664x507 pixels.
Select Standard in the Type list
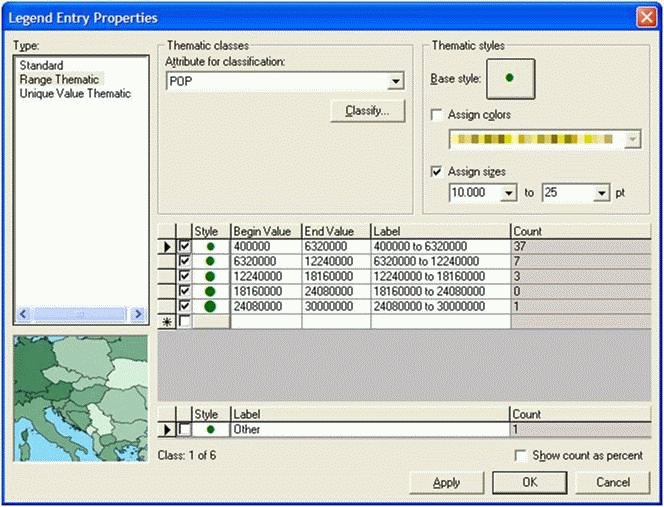pos(40,66)
